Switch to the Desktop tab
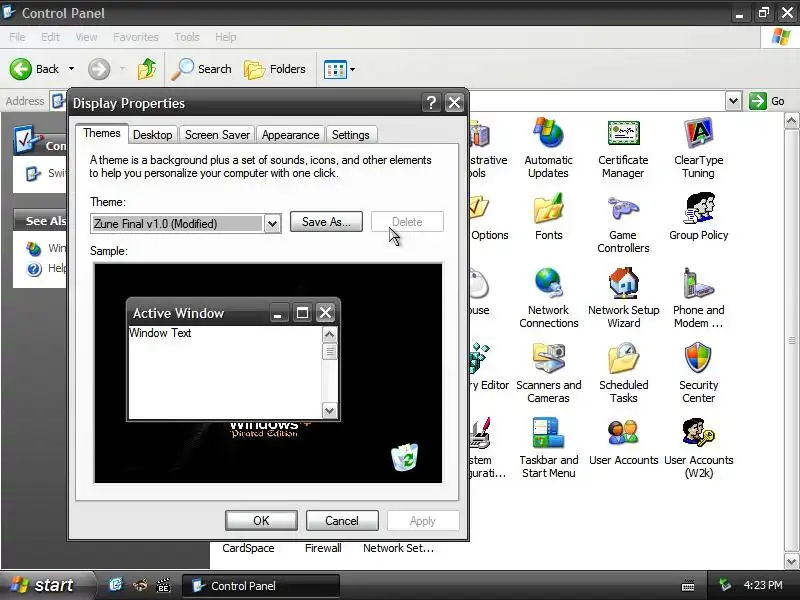The image size is (800, 600). pos(152,135)
